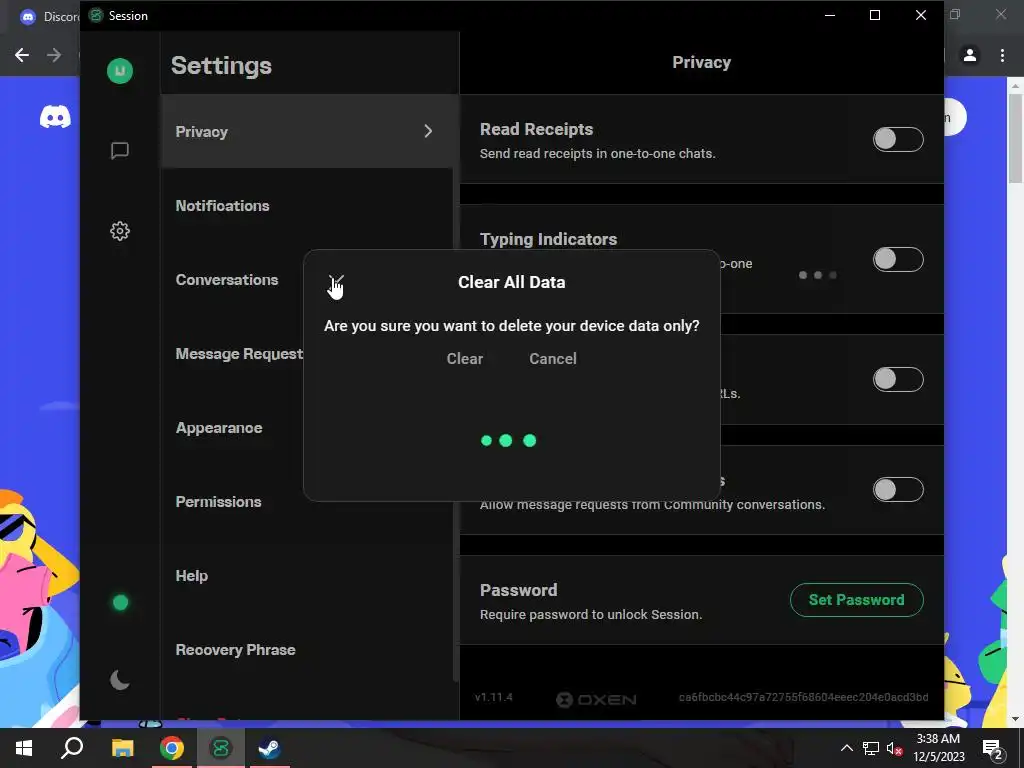This screenshot has height=768, width=1024.
Task: Click the commit hash text in footer
Action: coord(803,697)
